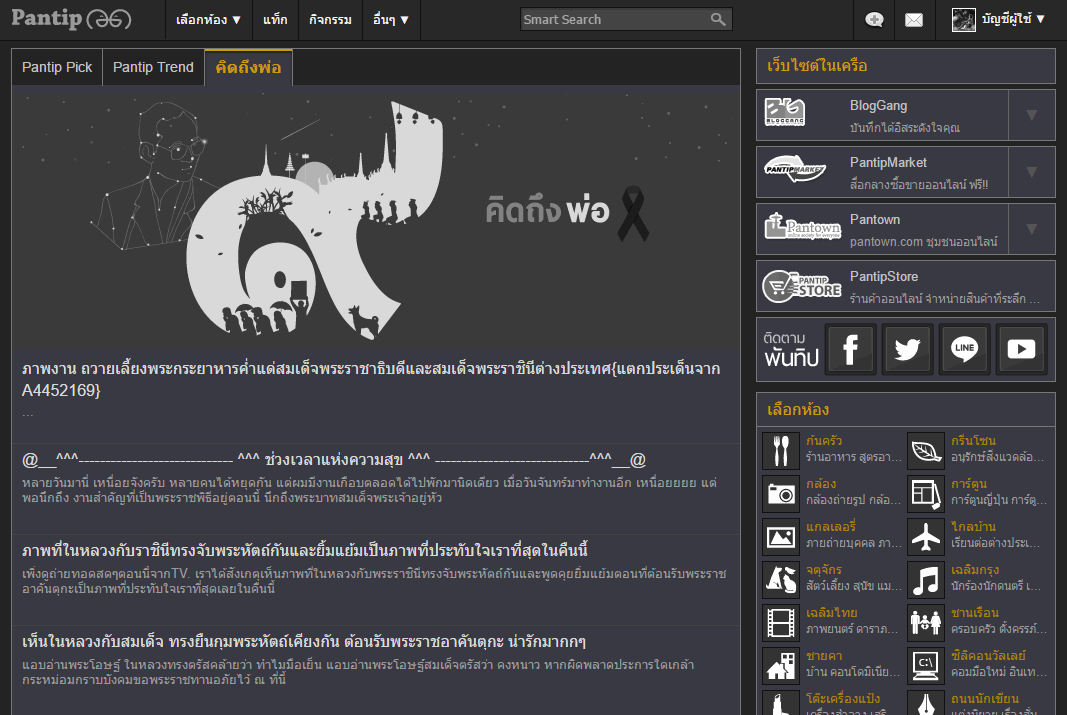Select the fork and knife kitchen icon
This screenshot has width=1067, height=715.
tap(780, 450)
